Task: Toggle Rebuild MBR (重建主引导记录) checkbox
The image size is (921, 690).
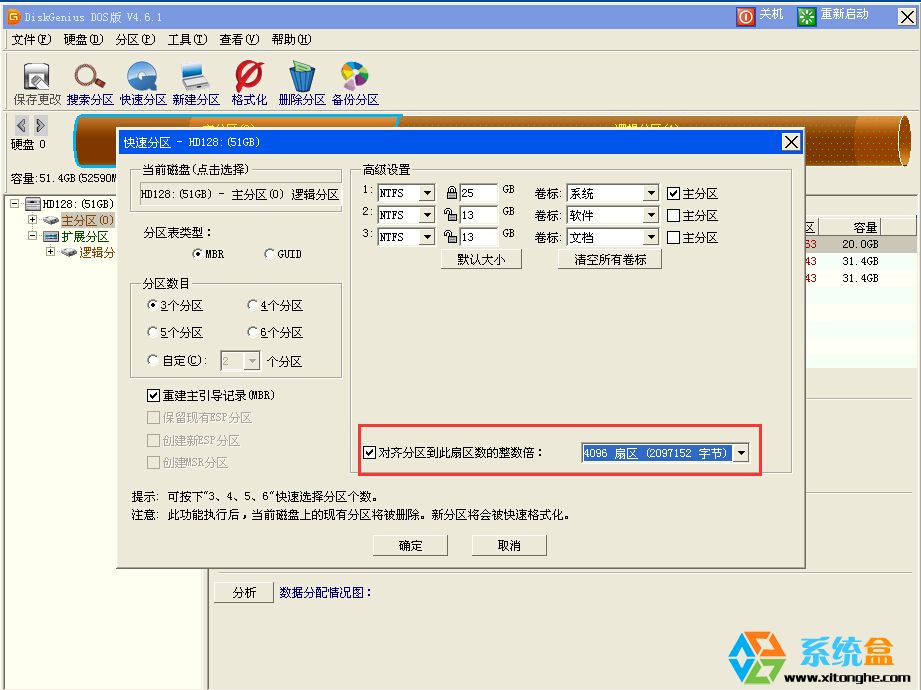Action: coord(153,395)
